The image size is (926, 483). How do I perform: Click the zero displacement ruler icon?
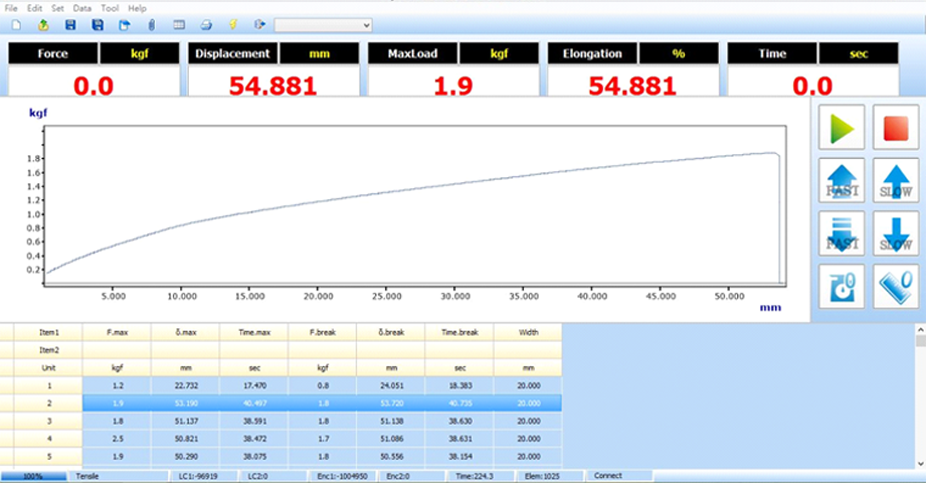(x=895, y=287)
